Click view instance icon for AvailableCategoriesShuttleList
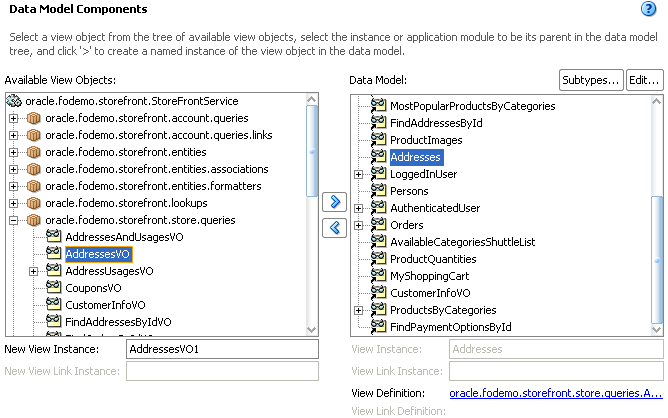668x418 pixels. 378,242
